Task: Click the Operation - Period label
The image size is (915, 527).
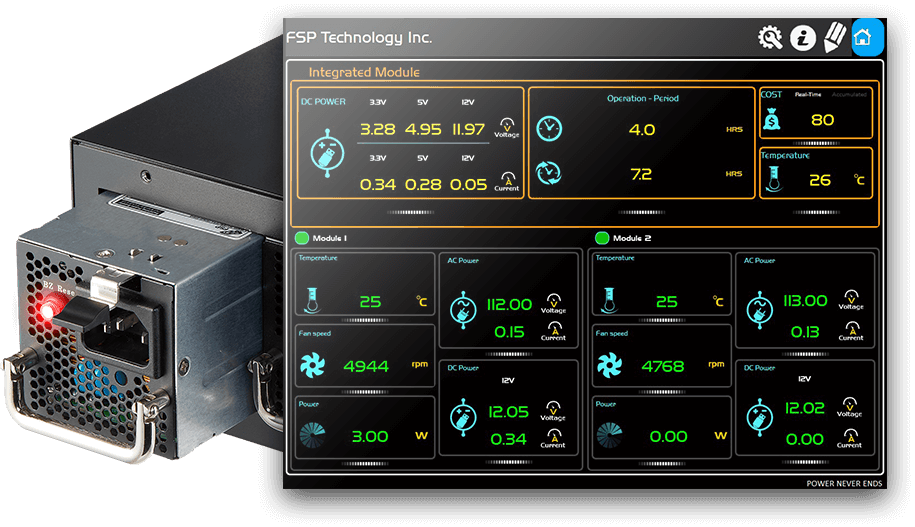Action: coord(642,98)
